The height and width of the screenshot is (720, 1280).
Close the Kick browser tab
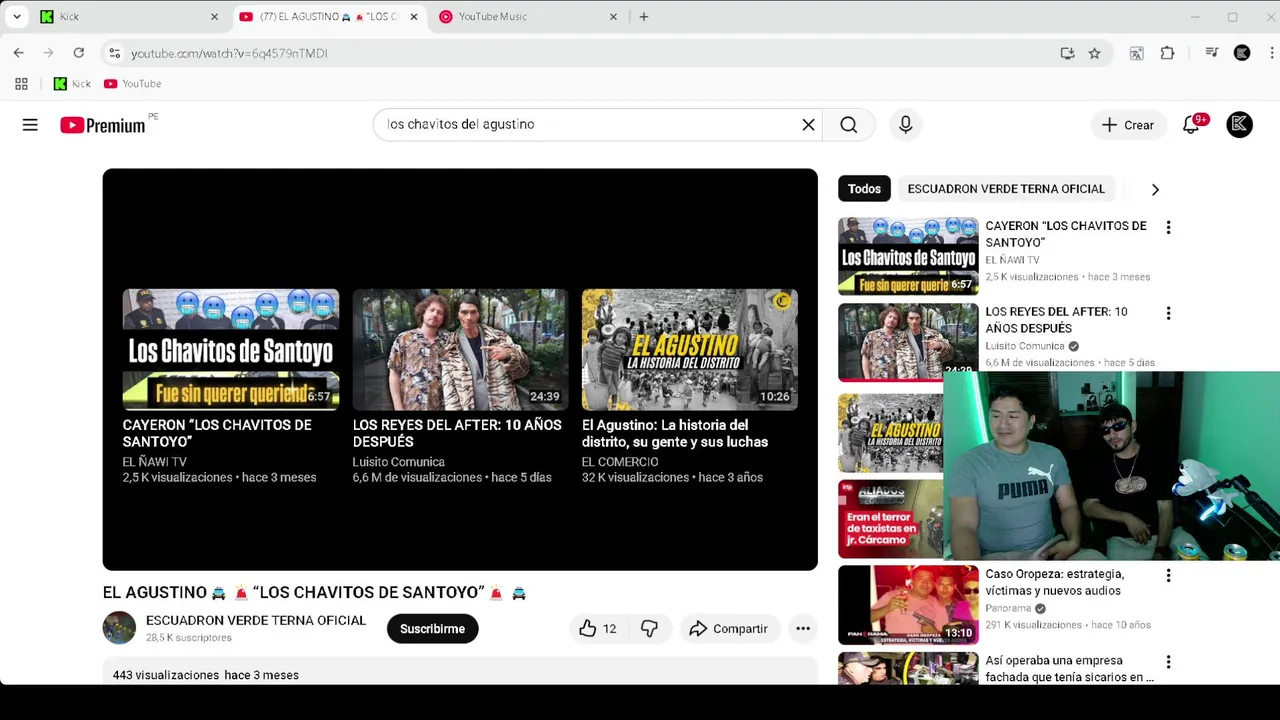pyautogui.click(x=214, y=17)
